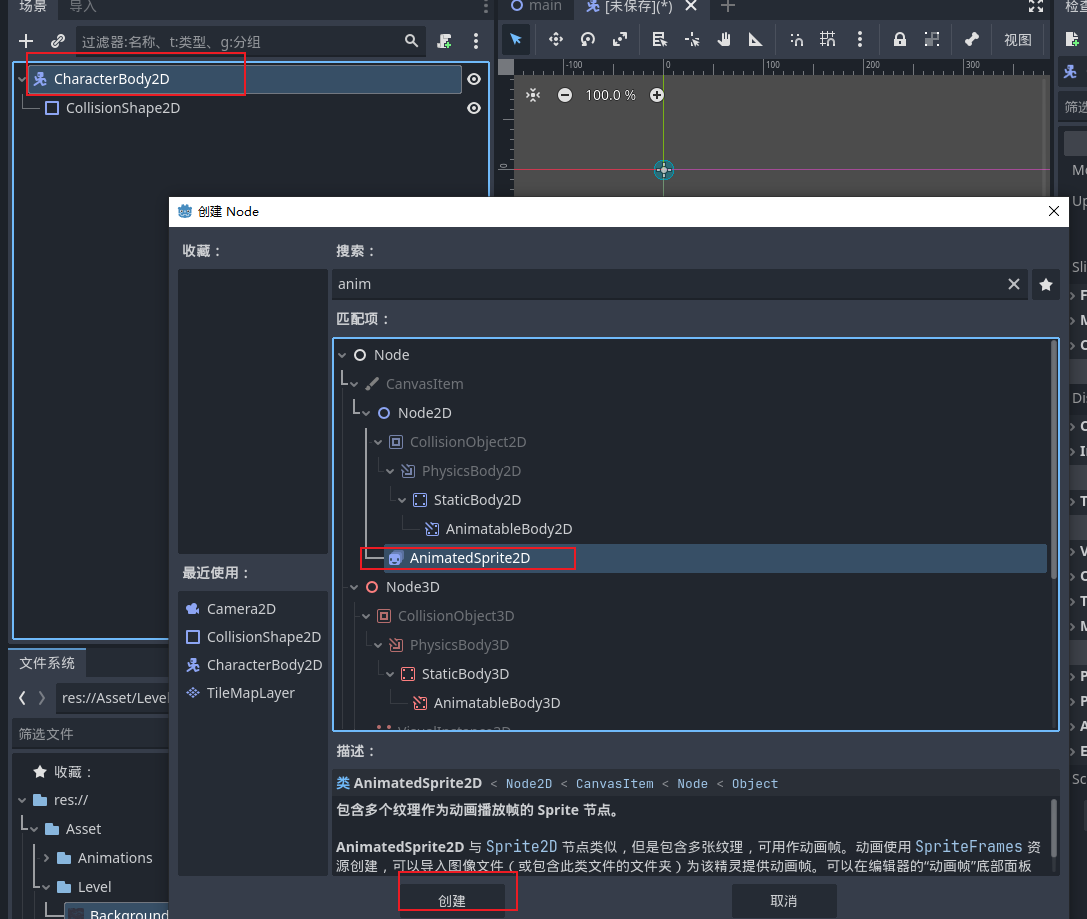
Task: Open the 文件系统 dock tab
Action: point(46,663)
